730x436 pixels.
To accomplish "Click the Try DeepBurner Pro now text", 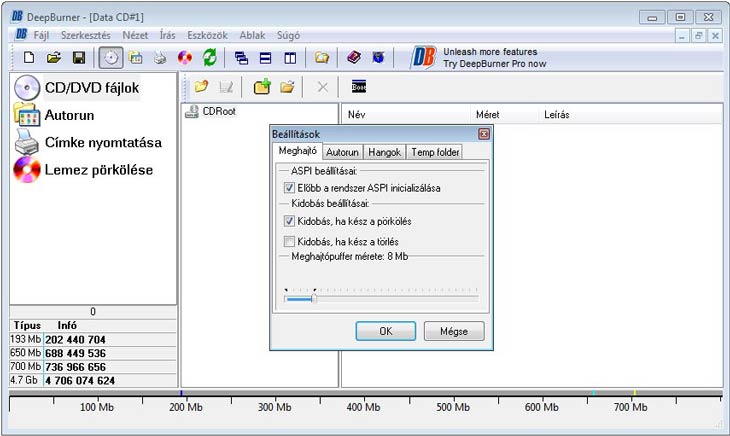I will point(494,64).
